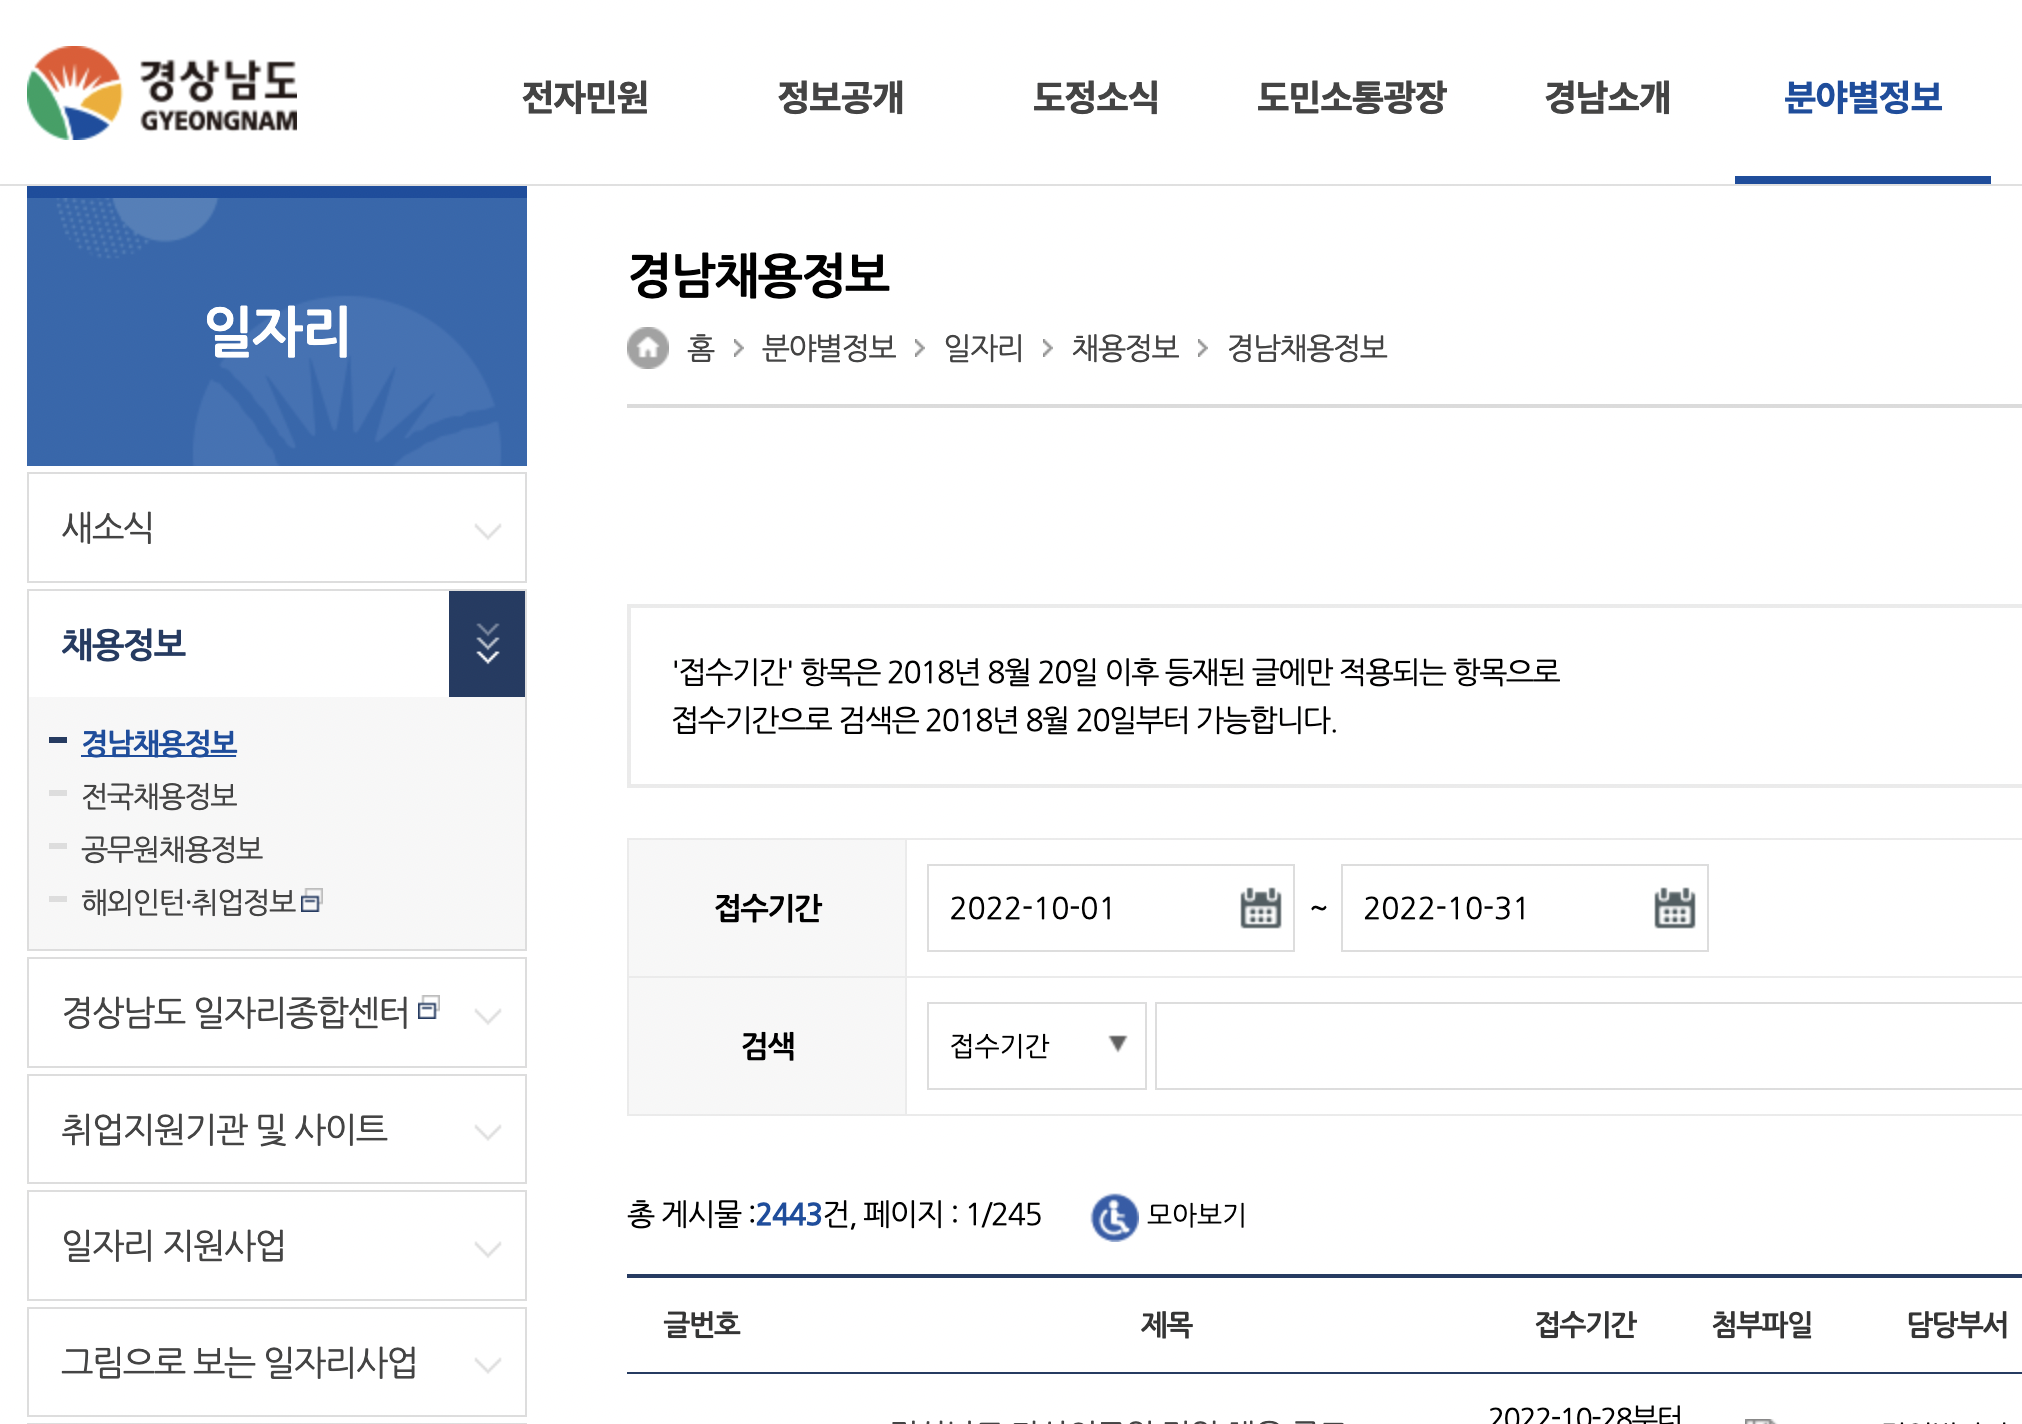The image size is (2022, 1424).
Task: Click the total post count 2443
Action: click(791, 1215)
